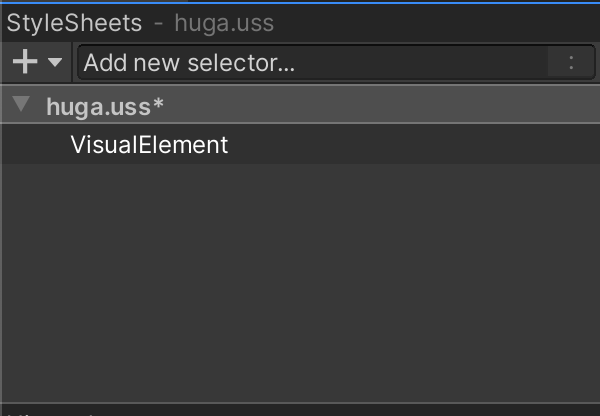The image size is (600, 416).
Task: Collapse the huga.uss* foldout triangle
Action: [x=22, y=105]
